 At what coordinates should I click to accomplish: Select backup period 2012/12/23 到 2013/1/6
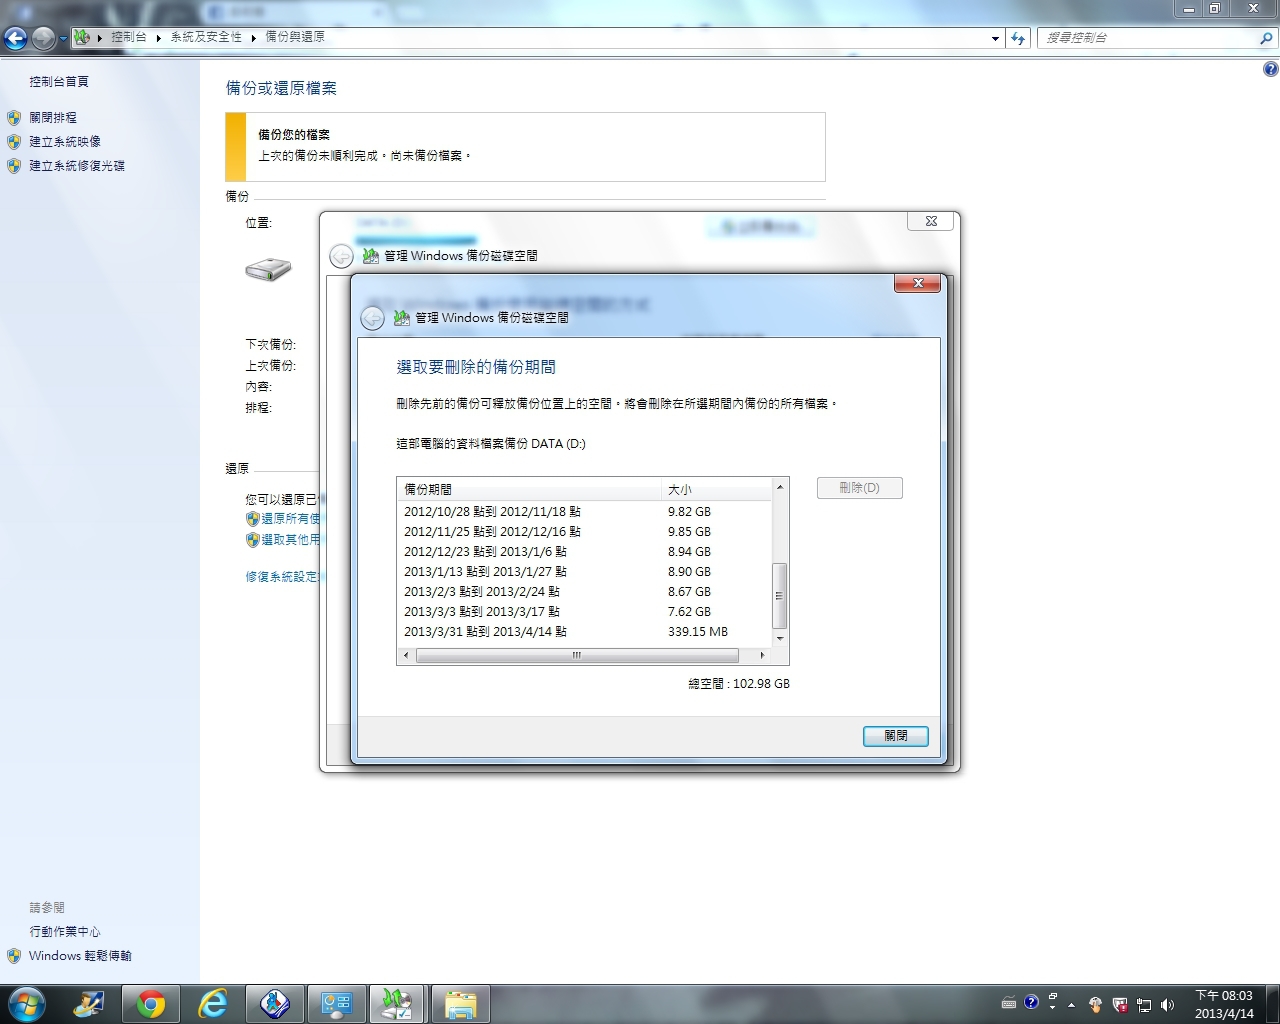click(x=585, y=551)
